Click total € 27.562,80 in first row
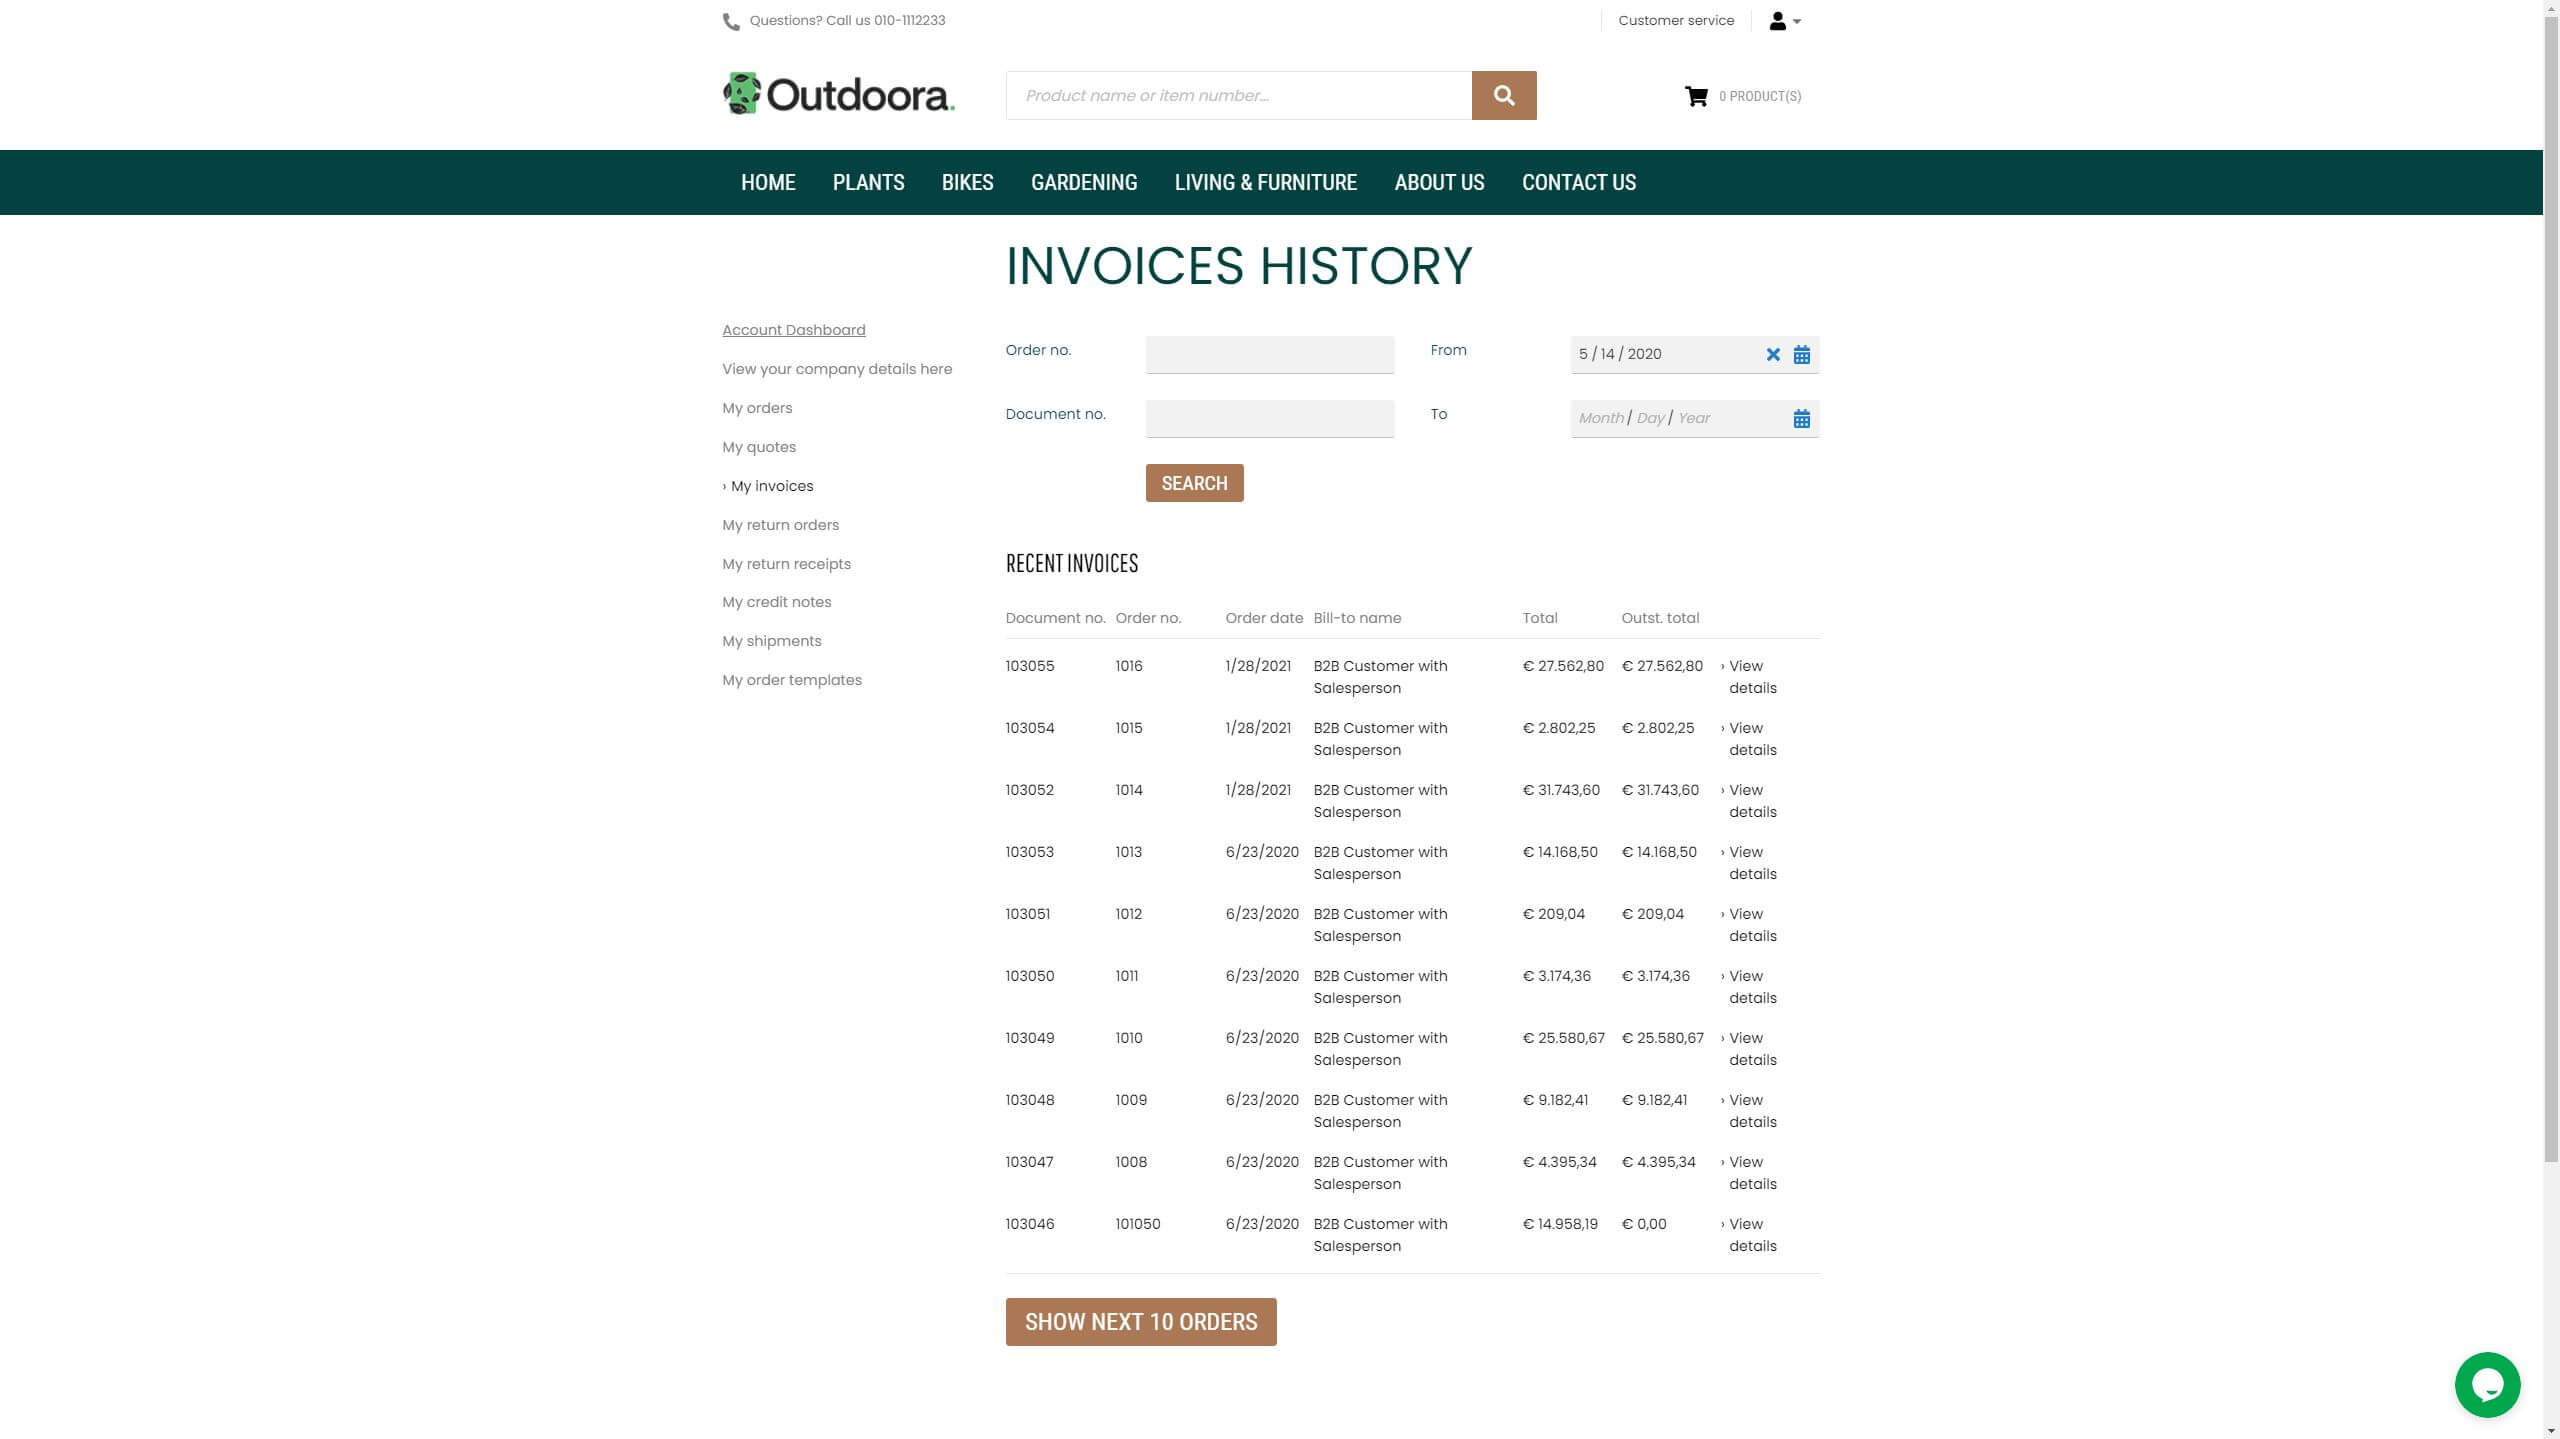The width and height of the screenshot is (2560, 1439). (1563, 666)
